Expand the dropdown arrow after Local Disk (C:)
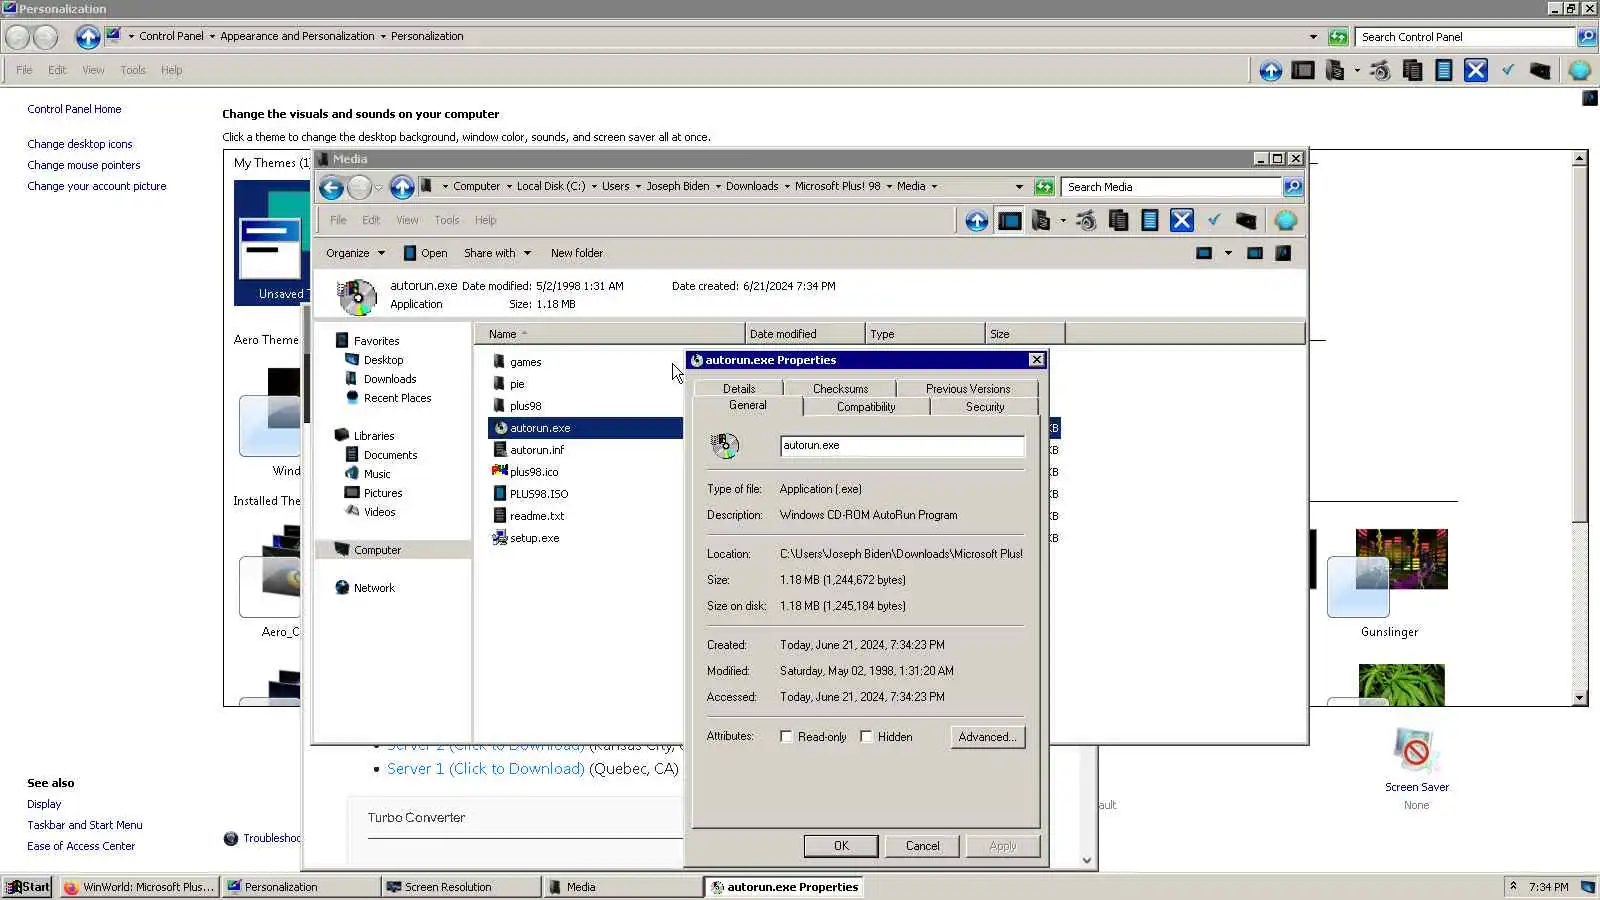Screen dimensions: 1600x900 594,187
